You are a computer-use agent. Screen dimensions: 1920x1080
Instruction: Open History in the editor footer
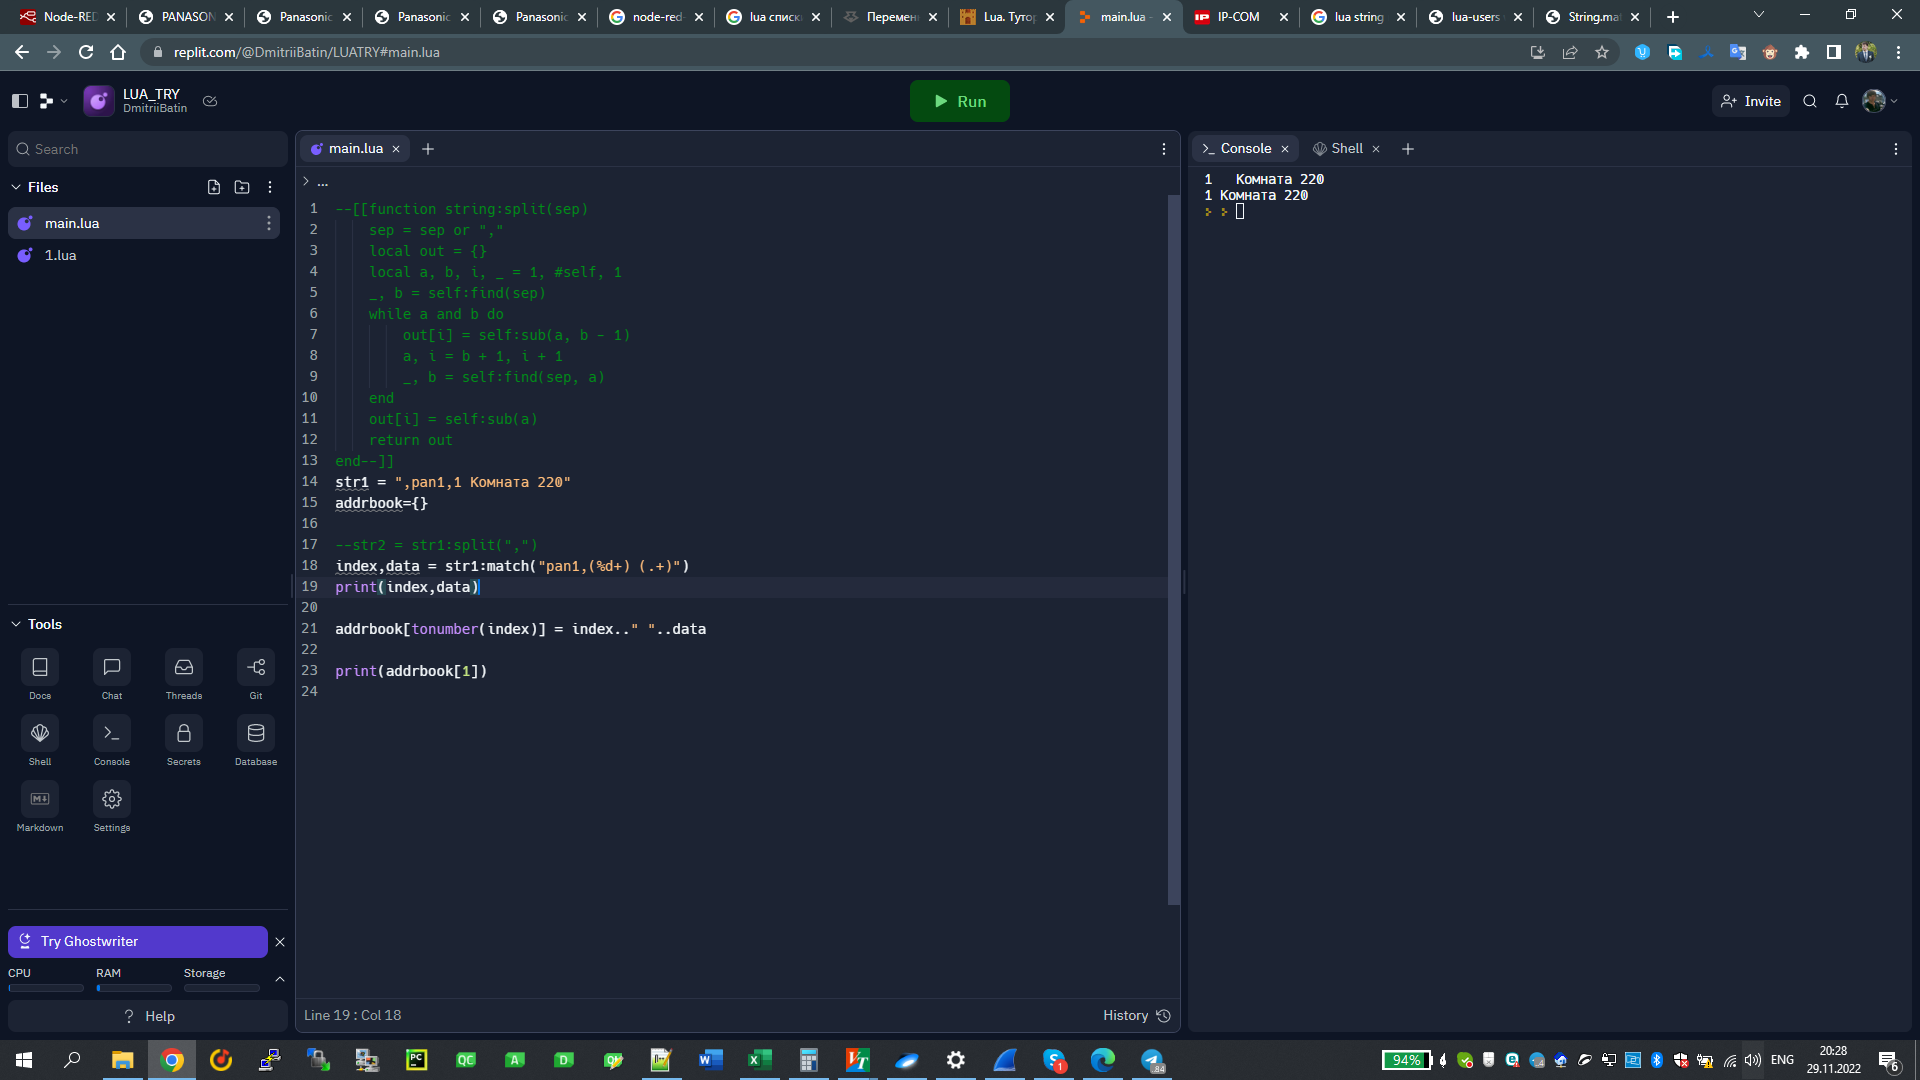(x=1136, y=1015)
